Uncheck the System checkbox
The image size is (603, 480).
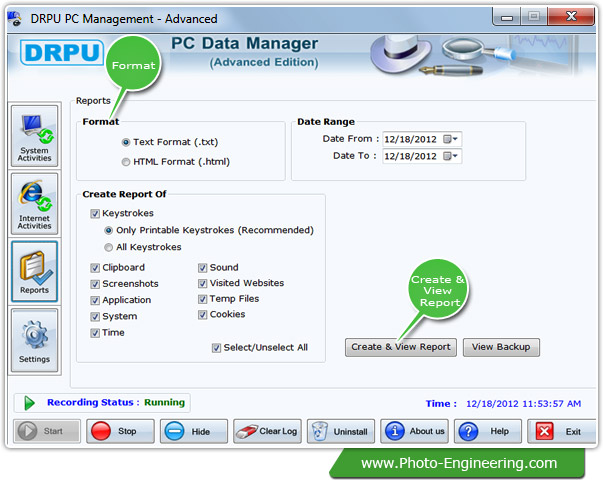click(95, 317)
